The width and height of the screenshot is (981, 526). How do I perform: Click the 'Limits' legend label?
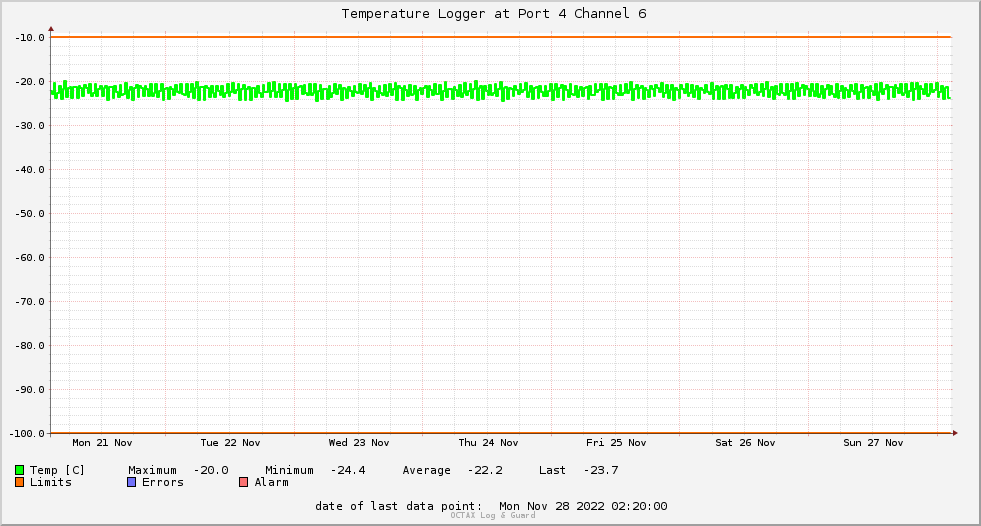coord(51,482)
